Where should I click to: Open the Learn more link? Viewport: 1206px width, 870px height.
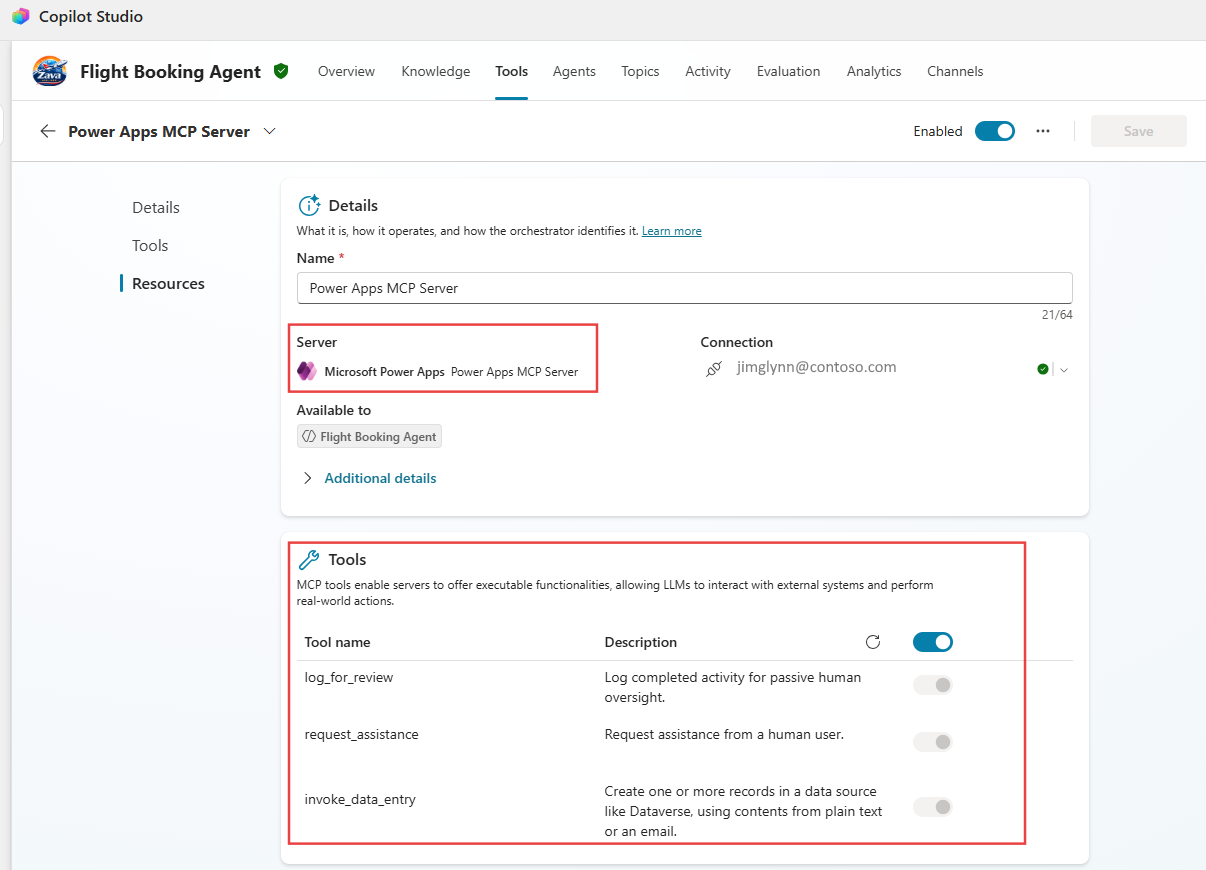[671, 230]
